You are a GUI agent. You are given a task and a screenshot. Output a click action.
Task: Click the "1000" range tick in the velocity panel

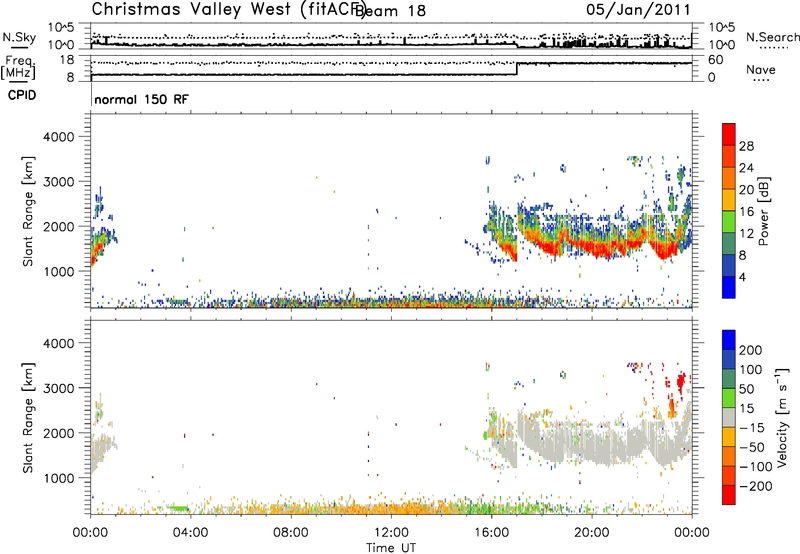pyautogui.click(x=58, y=478)
